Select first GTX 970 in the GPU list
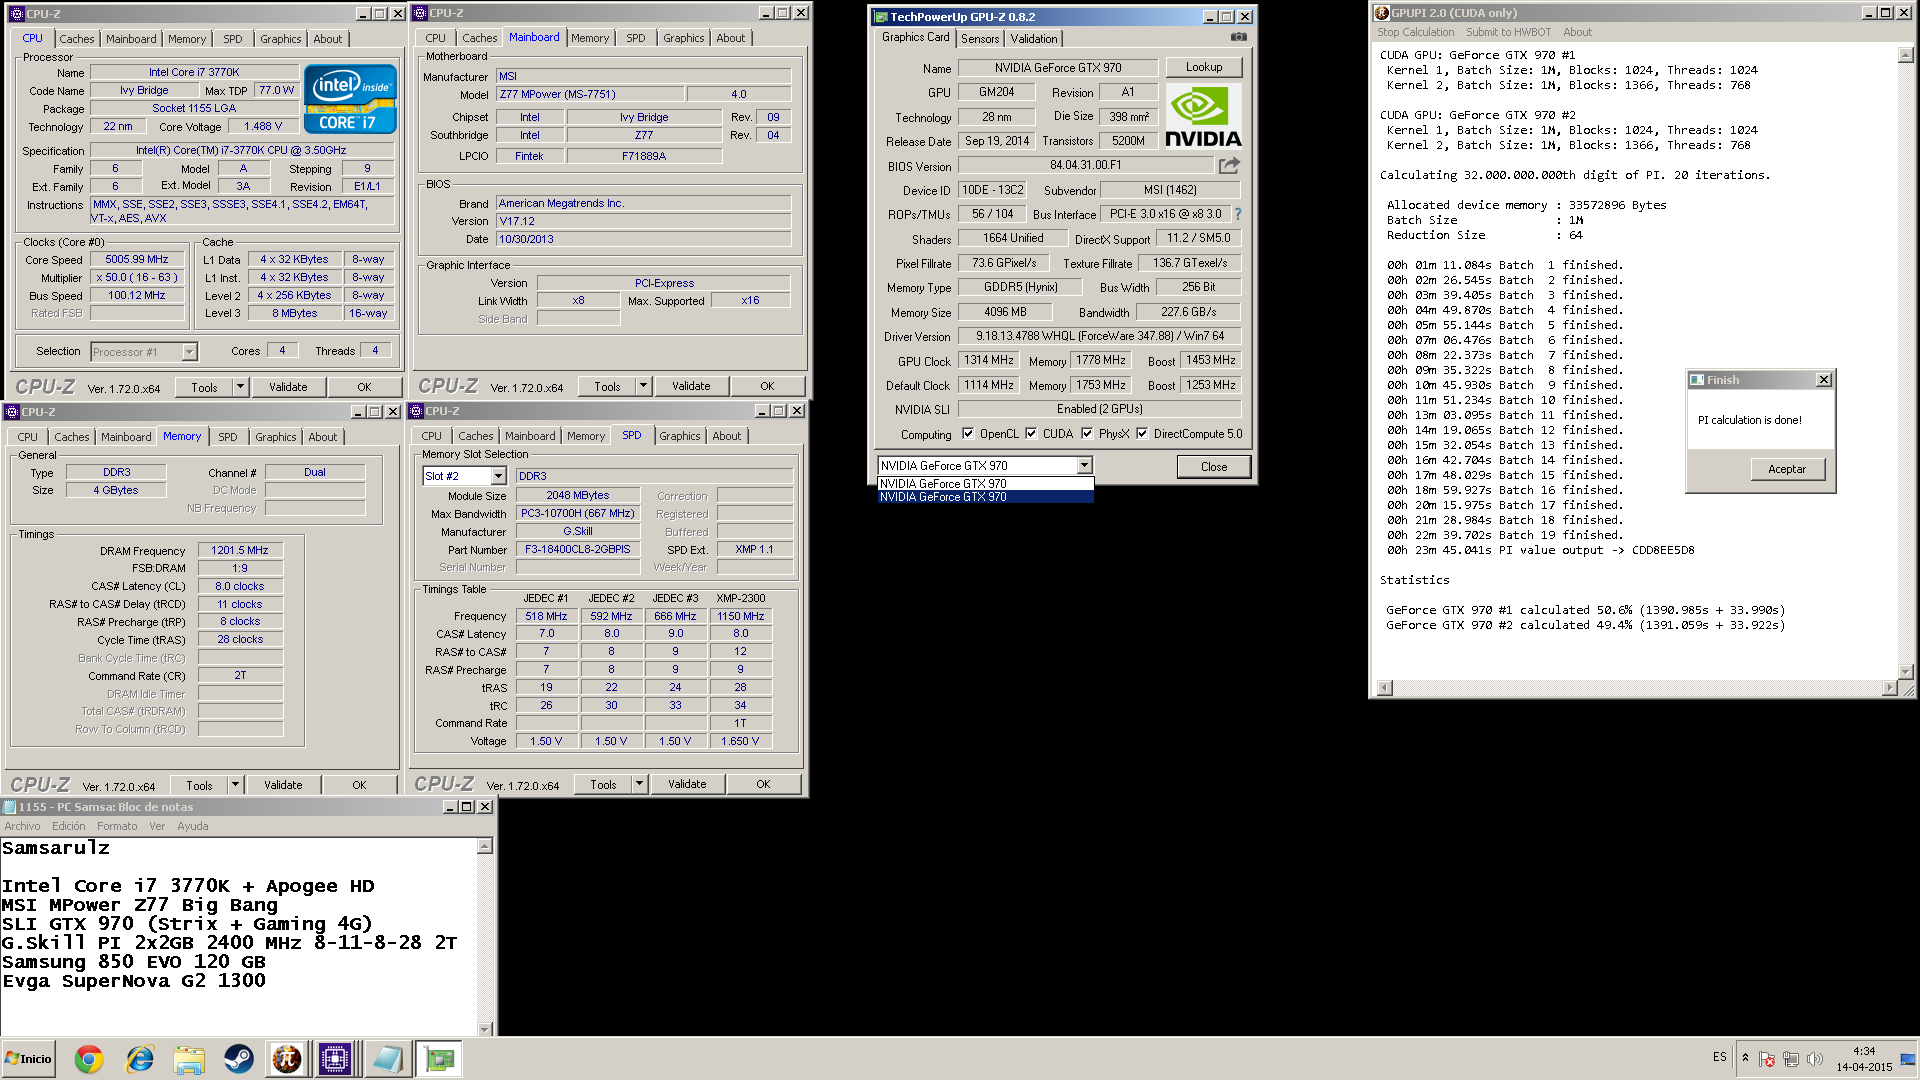 985,484
